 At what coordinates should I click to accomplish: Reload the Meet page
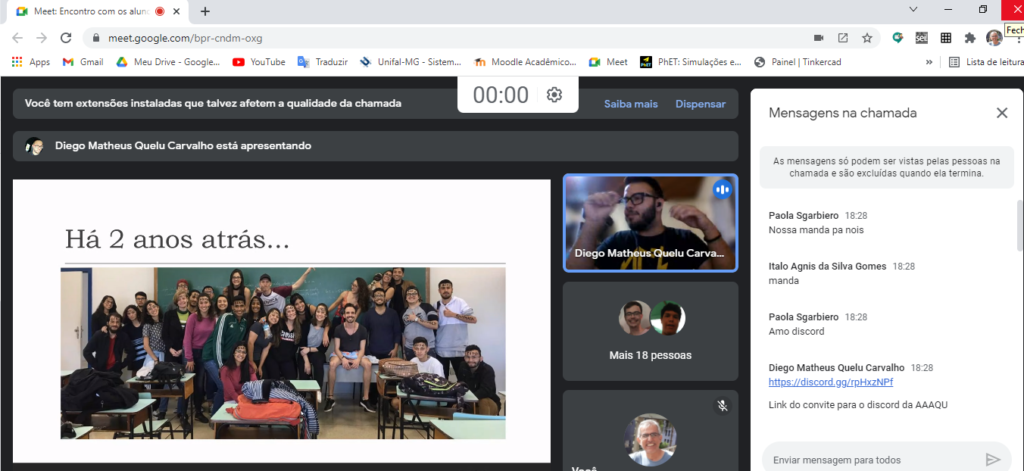[x=66, y=38]
